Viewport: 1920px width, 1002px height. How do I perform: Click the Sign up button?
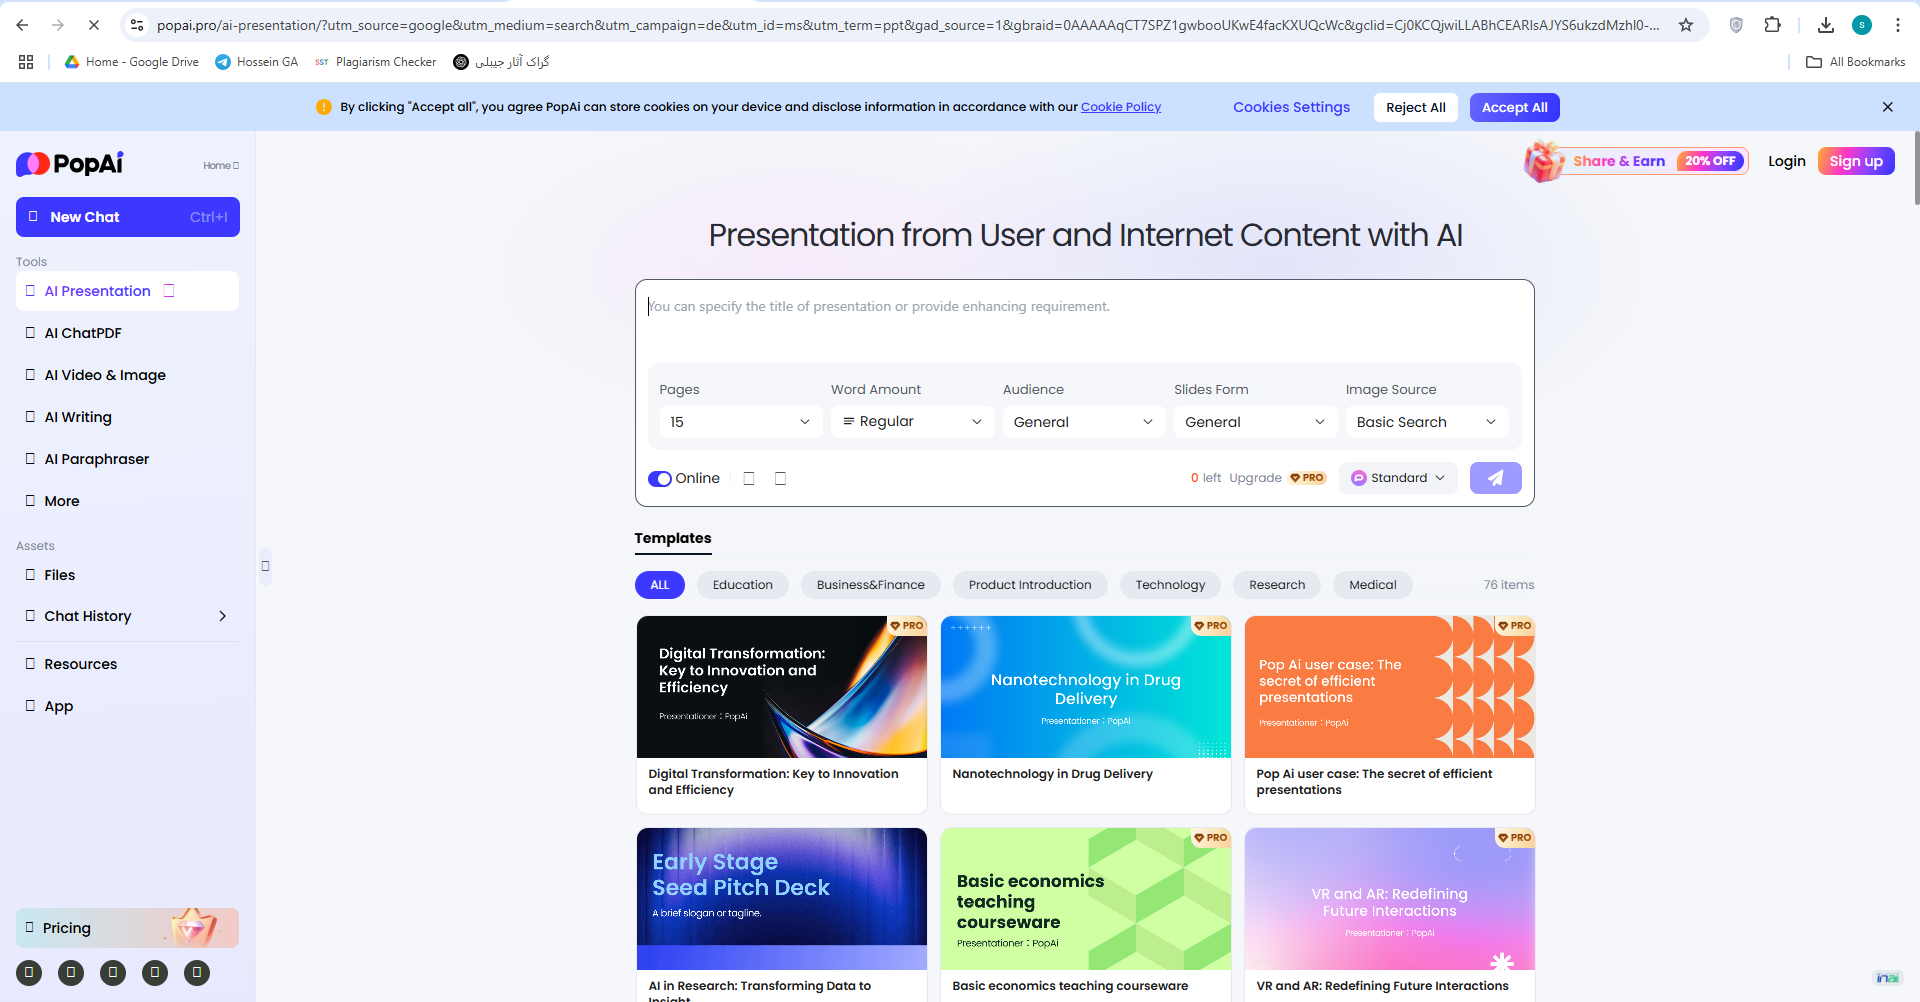click(x=1856, y=161)
